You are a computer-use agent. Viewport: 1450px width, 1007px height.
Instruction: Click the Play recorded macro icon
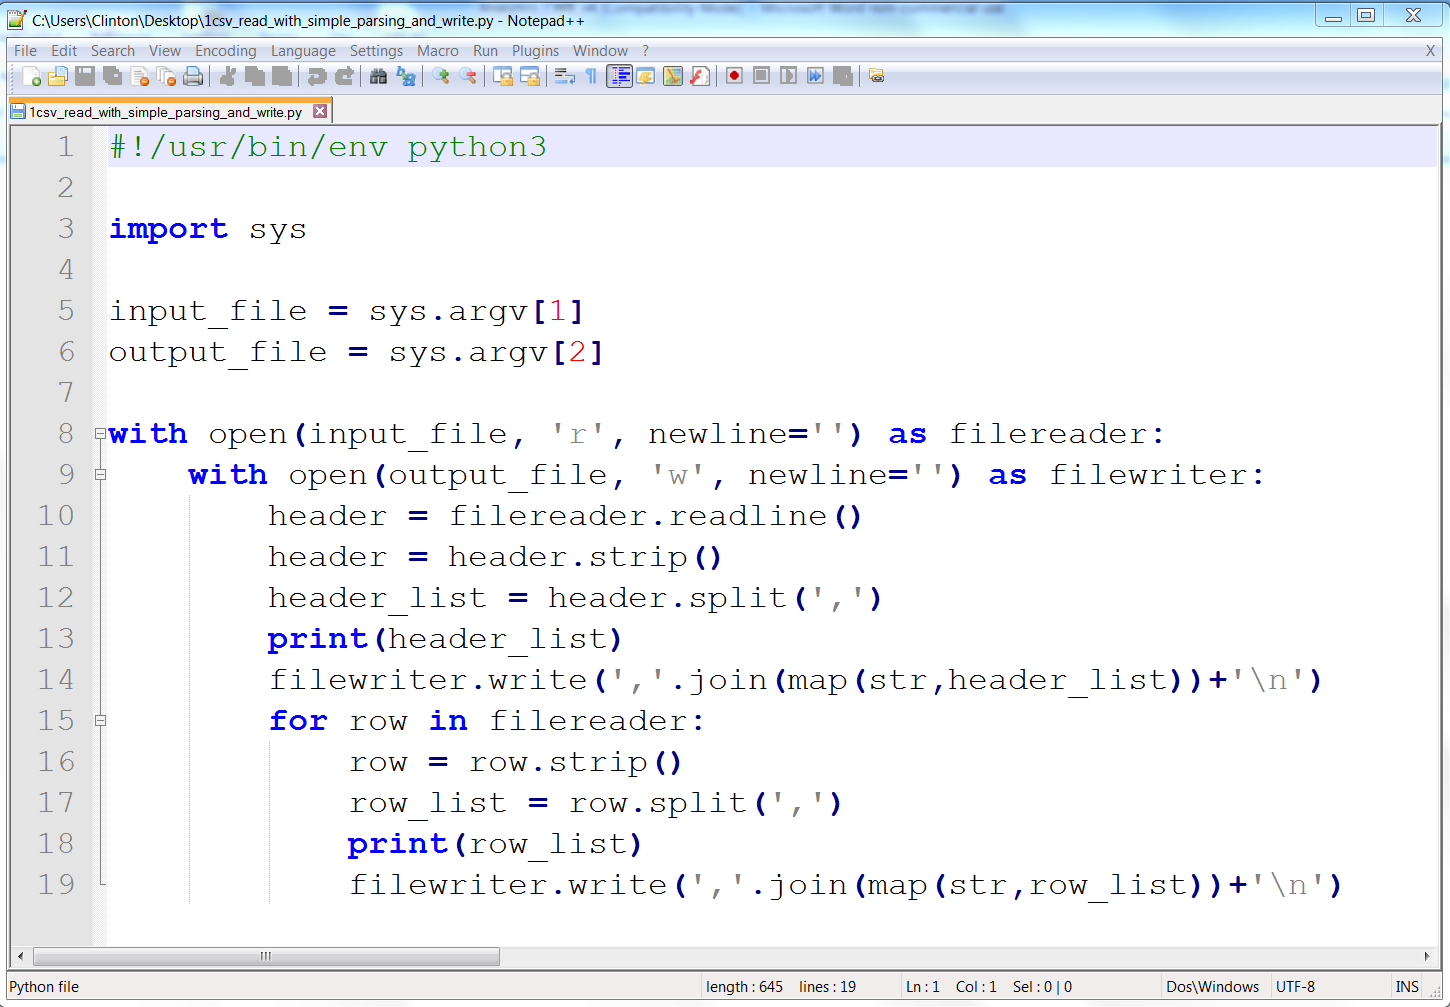(790, 75)
